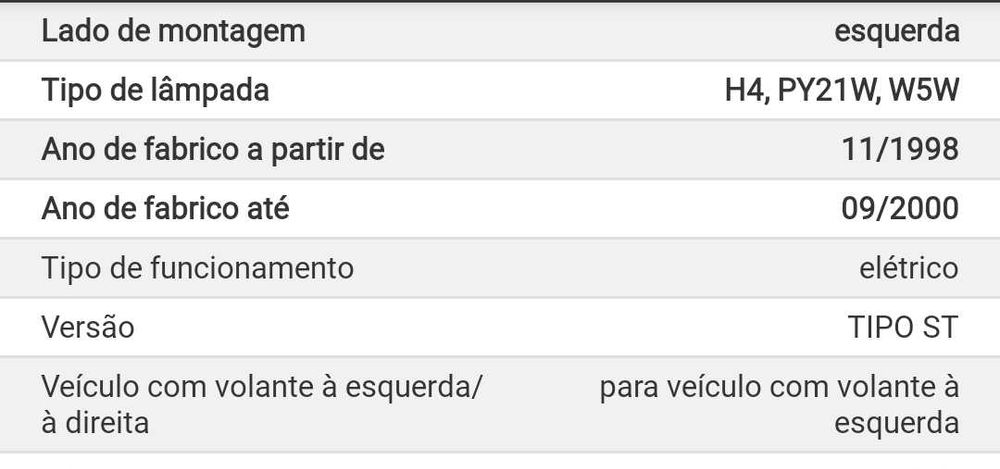Click the 'Tipo de funcionamento' label
1000x469 pixels.
pos(197,268)
